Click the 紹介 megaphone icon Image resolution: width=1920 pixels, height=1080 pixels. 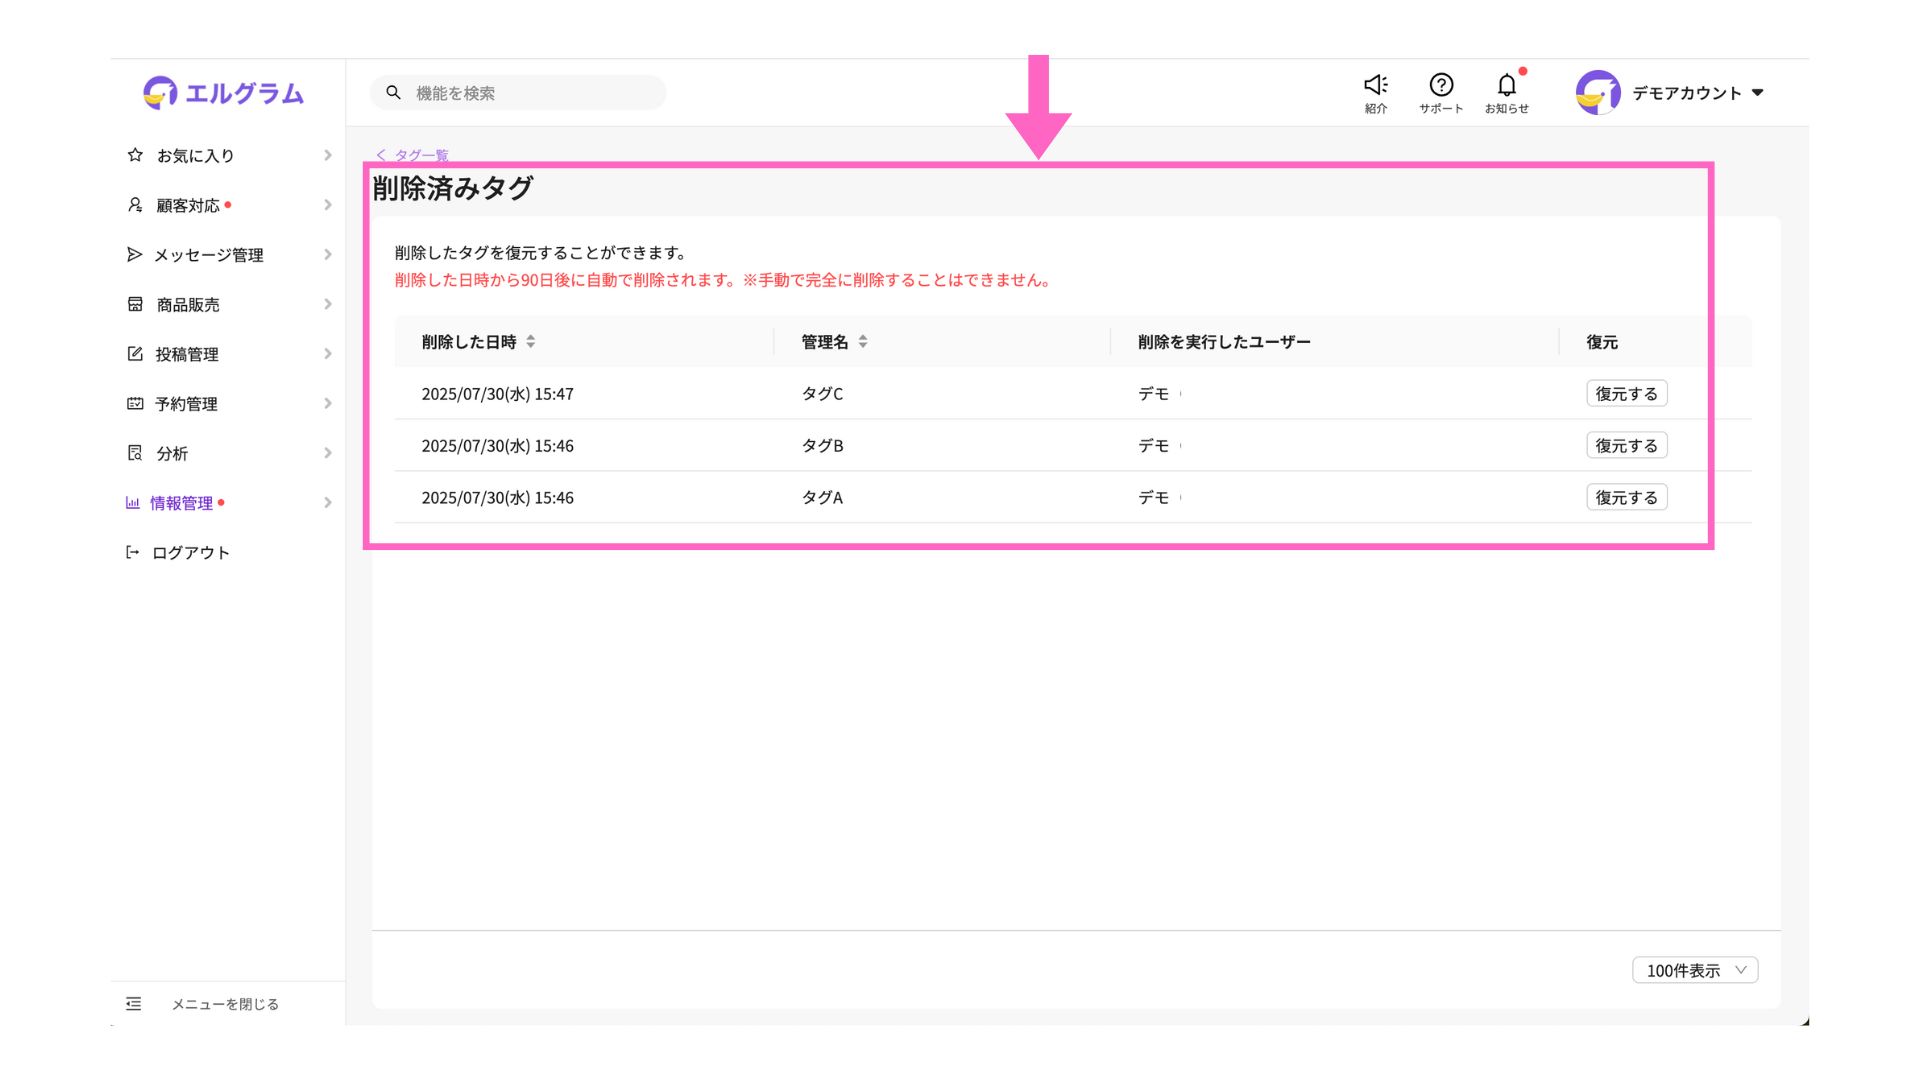(1376, 85)
